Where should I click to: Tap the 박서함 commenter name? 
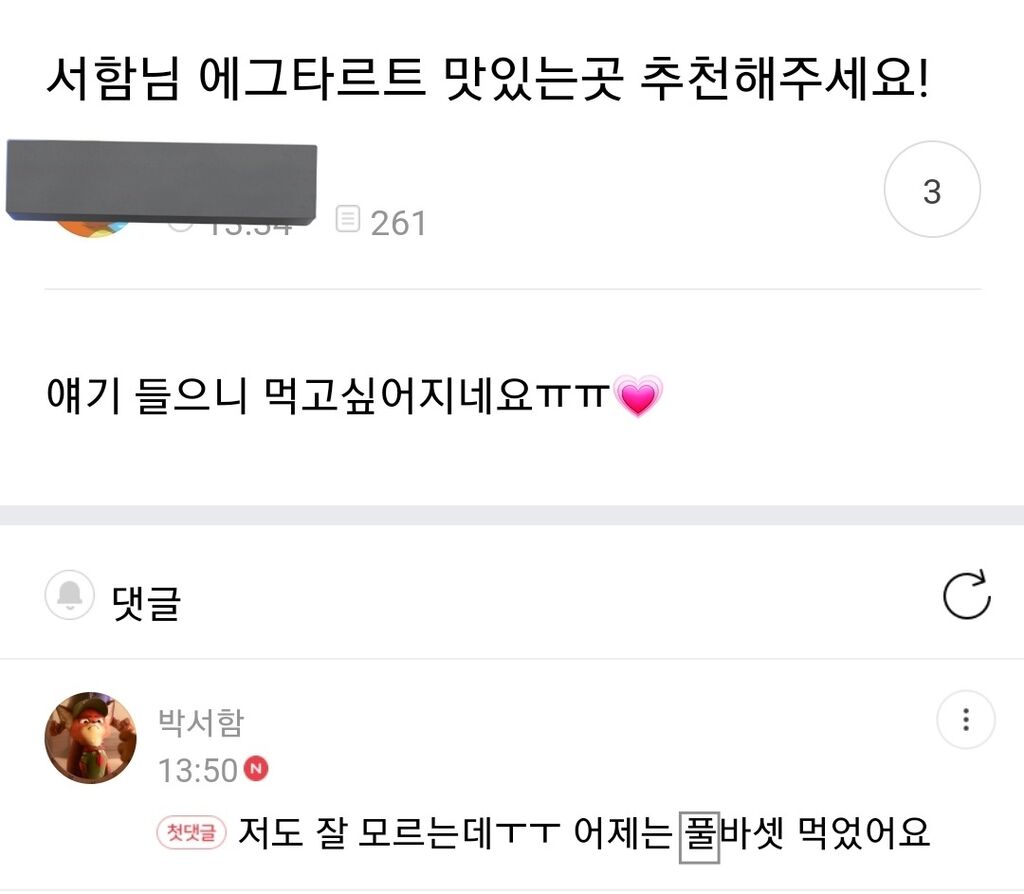tap(201, 722)
